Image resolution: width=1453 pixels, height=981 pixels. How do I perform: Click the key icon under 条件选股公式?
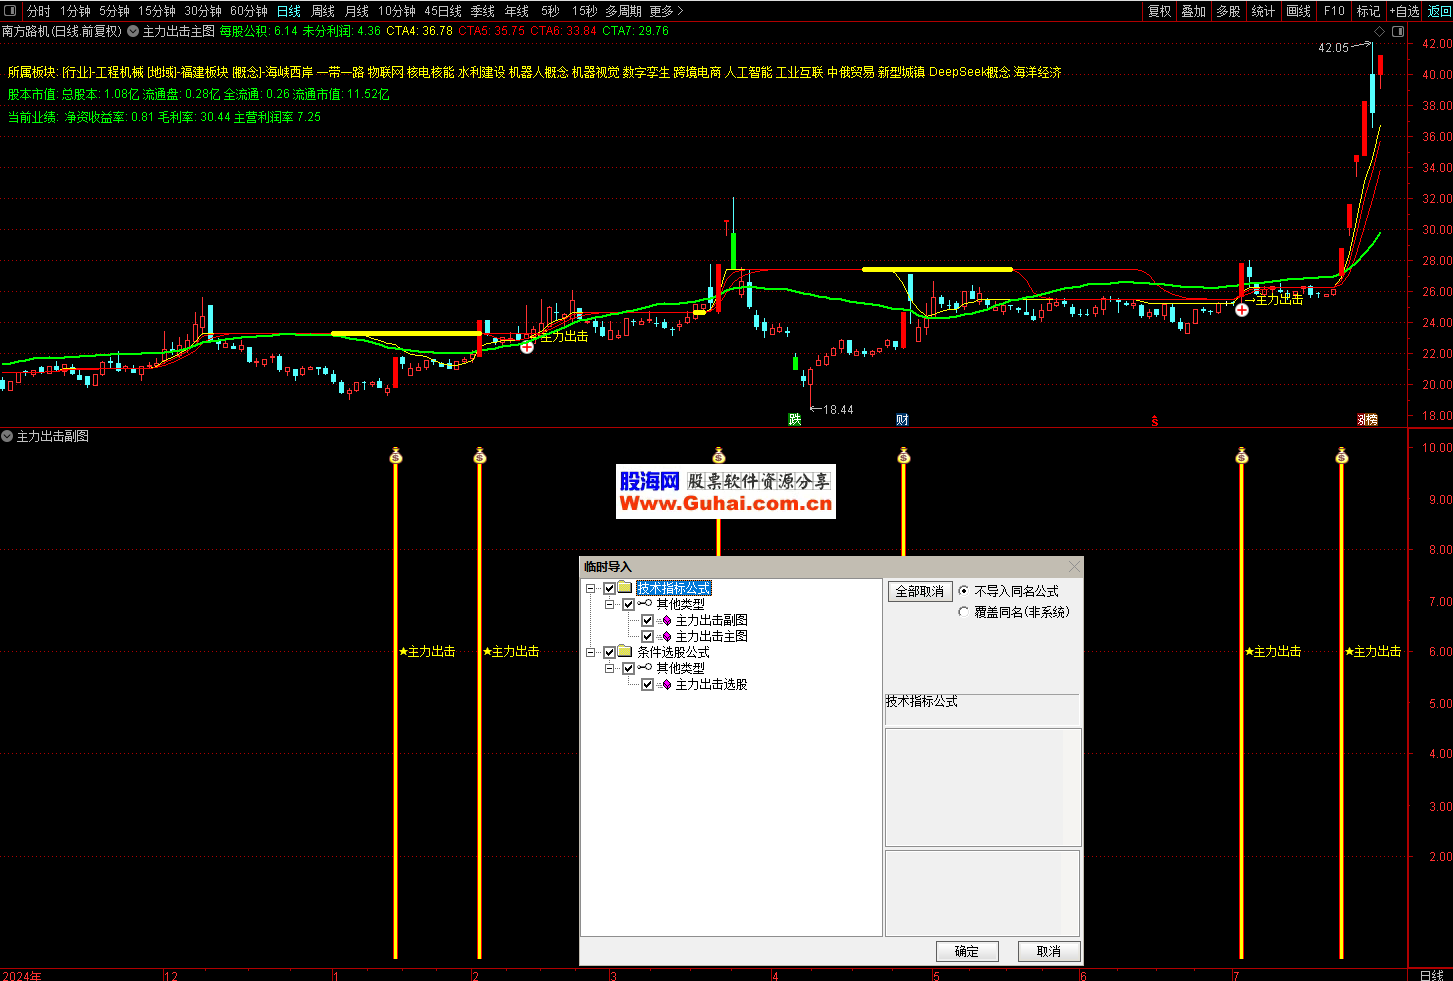(645, 668)
